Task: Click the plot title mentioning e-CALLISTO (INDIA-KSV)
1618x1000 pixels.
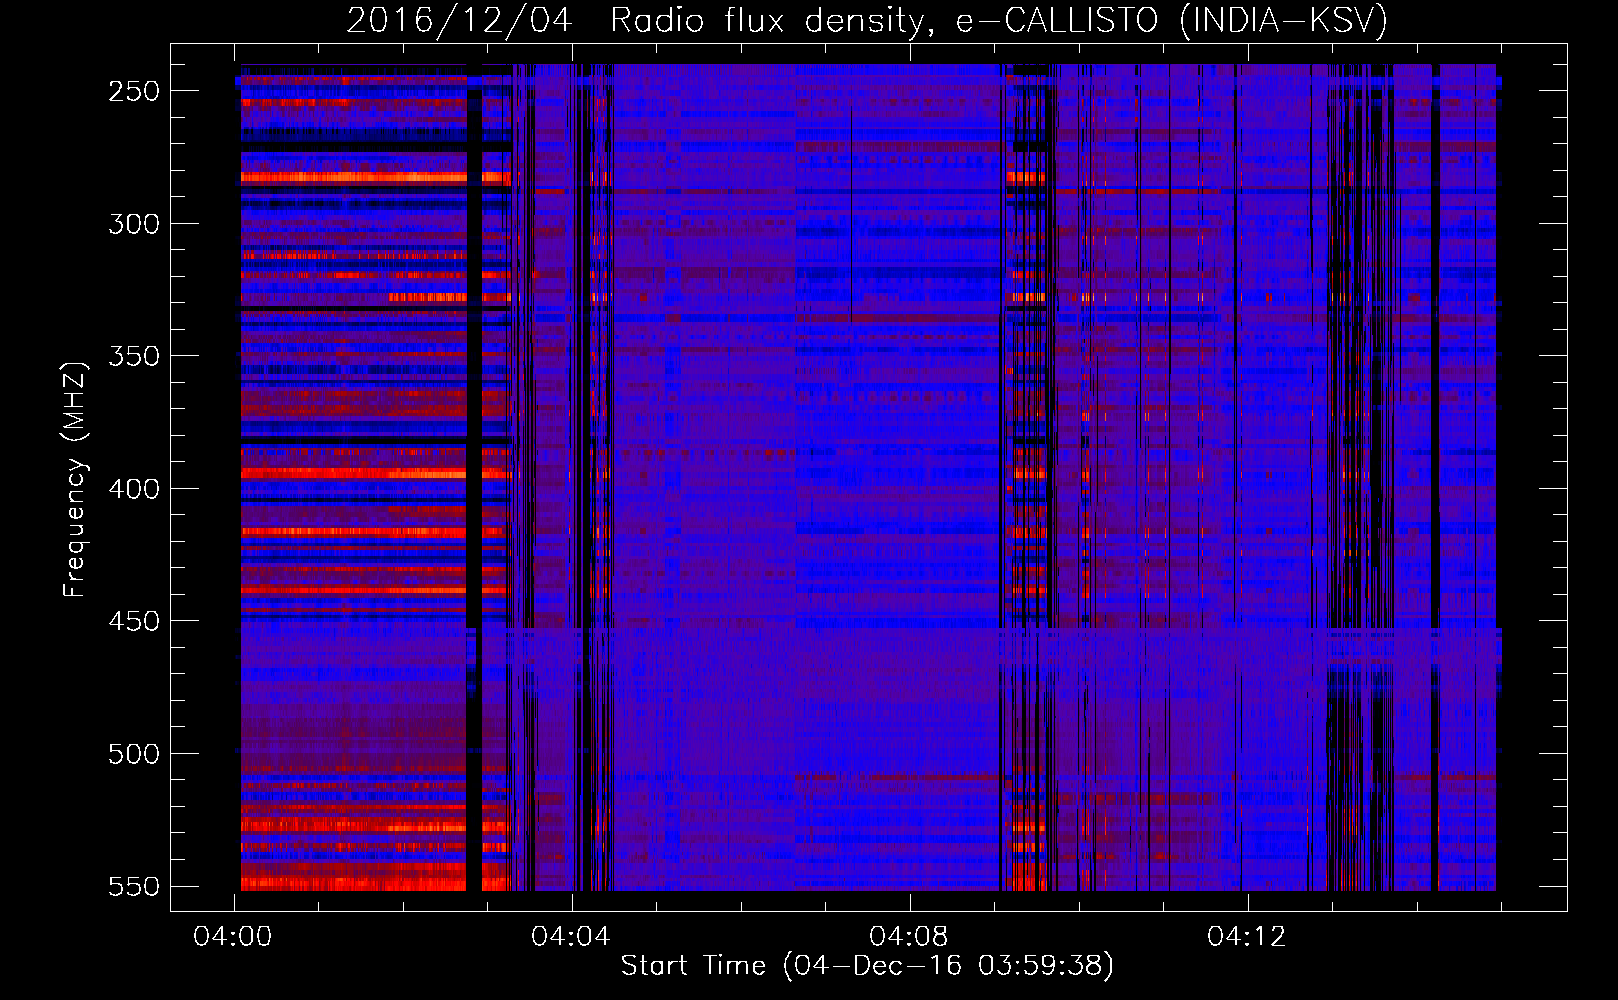Action: [867, 20]
